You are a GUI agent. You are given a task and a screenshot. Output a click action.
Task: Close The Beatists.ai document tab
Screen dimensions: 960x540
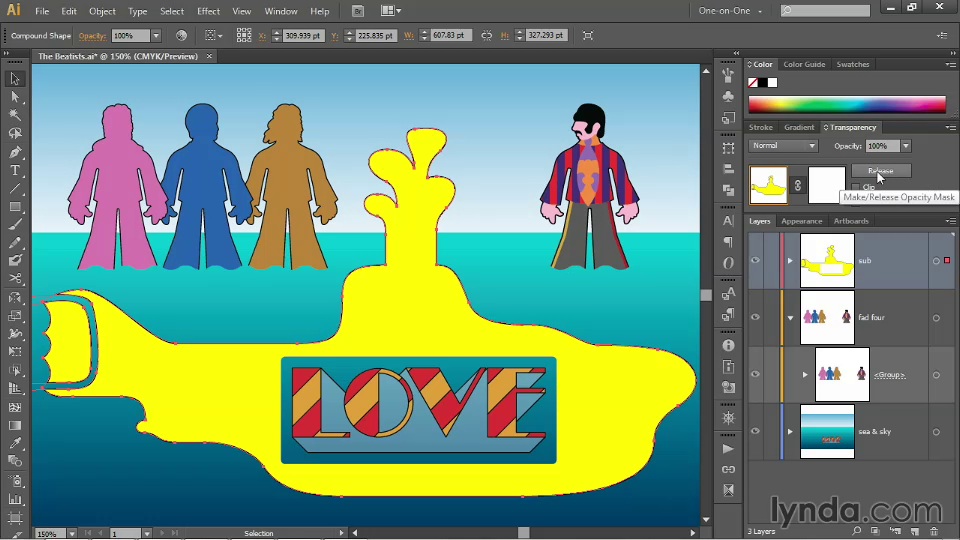click(209, 56)
